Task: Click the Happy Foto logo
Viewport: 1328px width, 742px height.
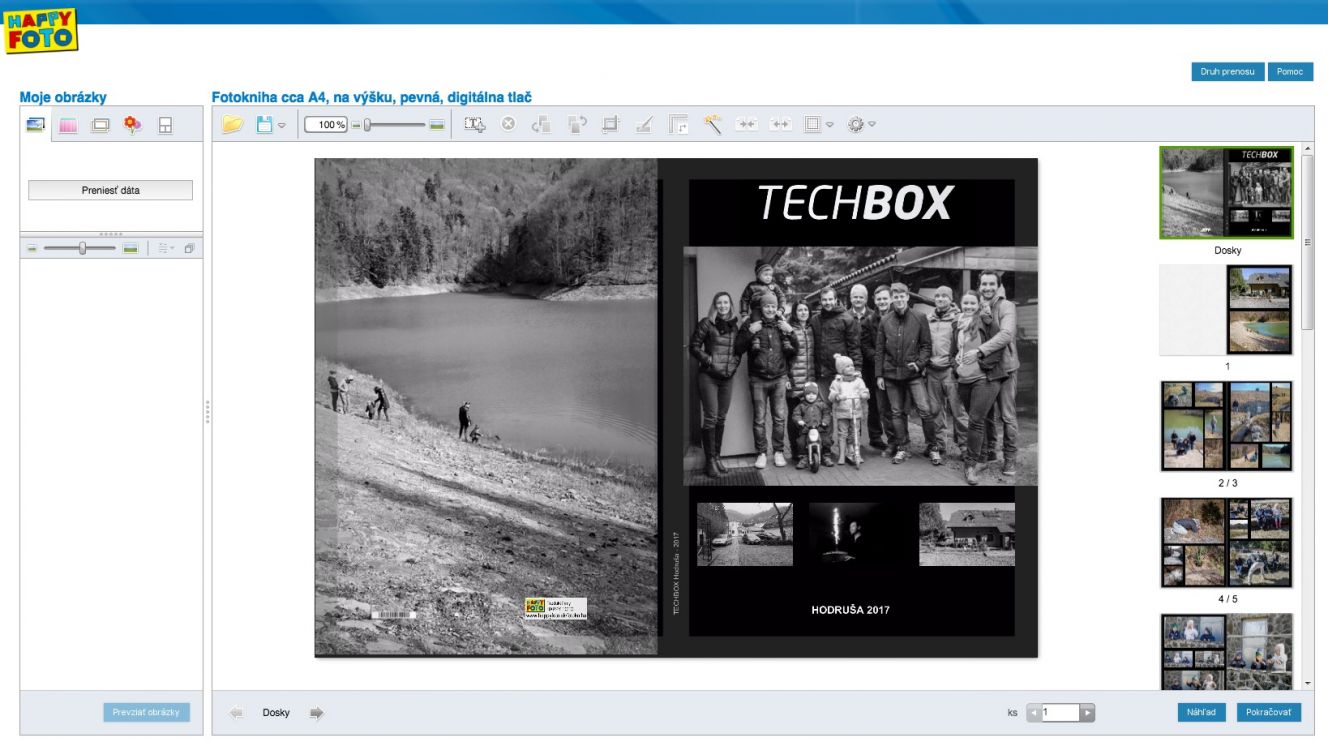Action: pyautogui.click(x=40, y=30)
